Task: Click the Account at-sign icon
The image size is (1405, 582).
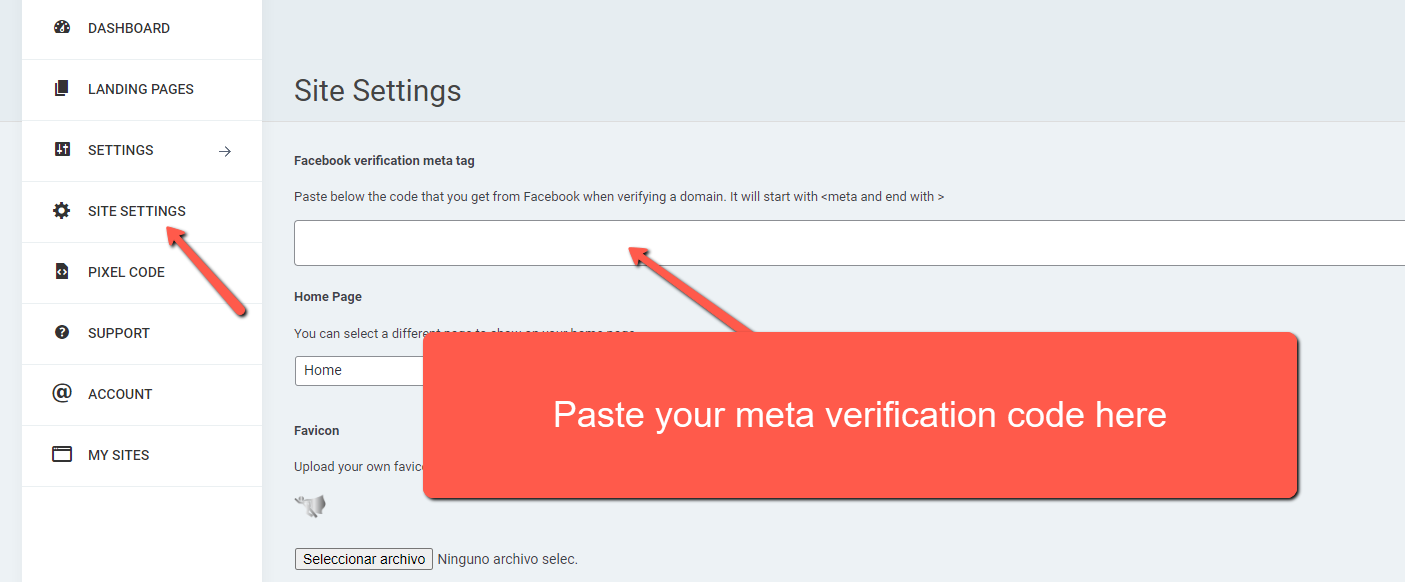Action: pyautogui.click(x=62, y=393)
